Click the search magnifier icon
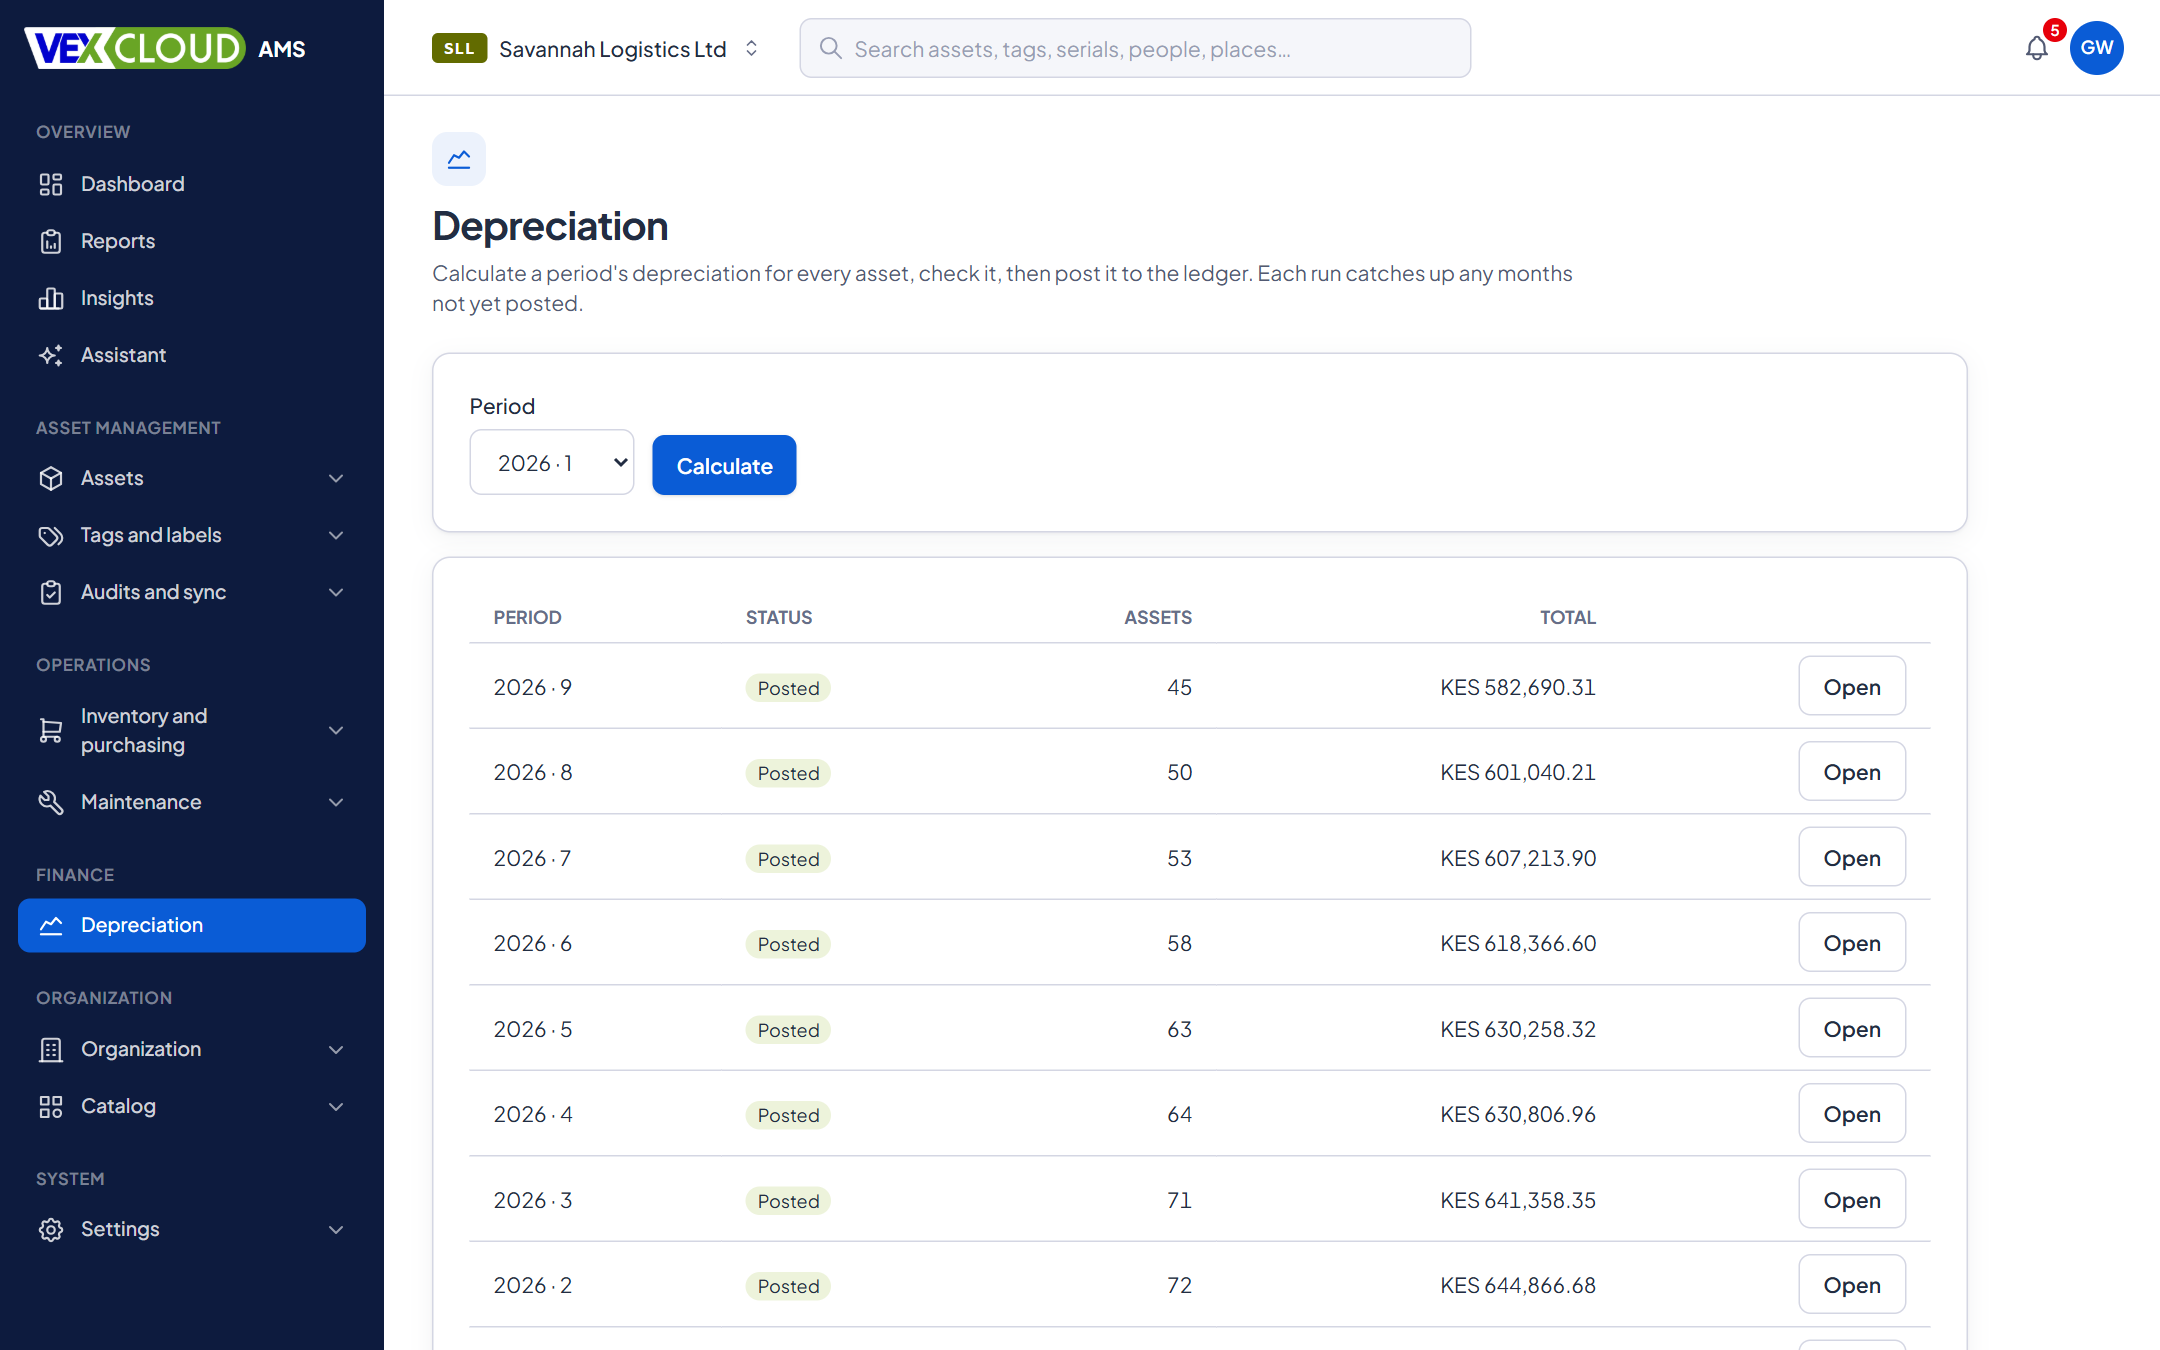Viewport: 2160px width, 1350px height. pyautogui.click(x=830, y=48)
